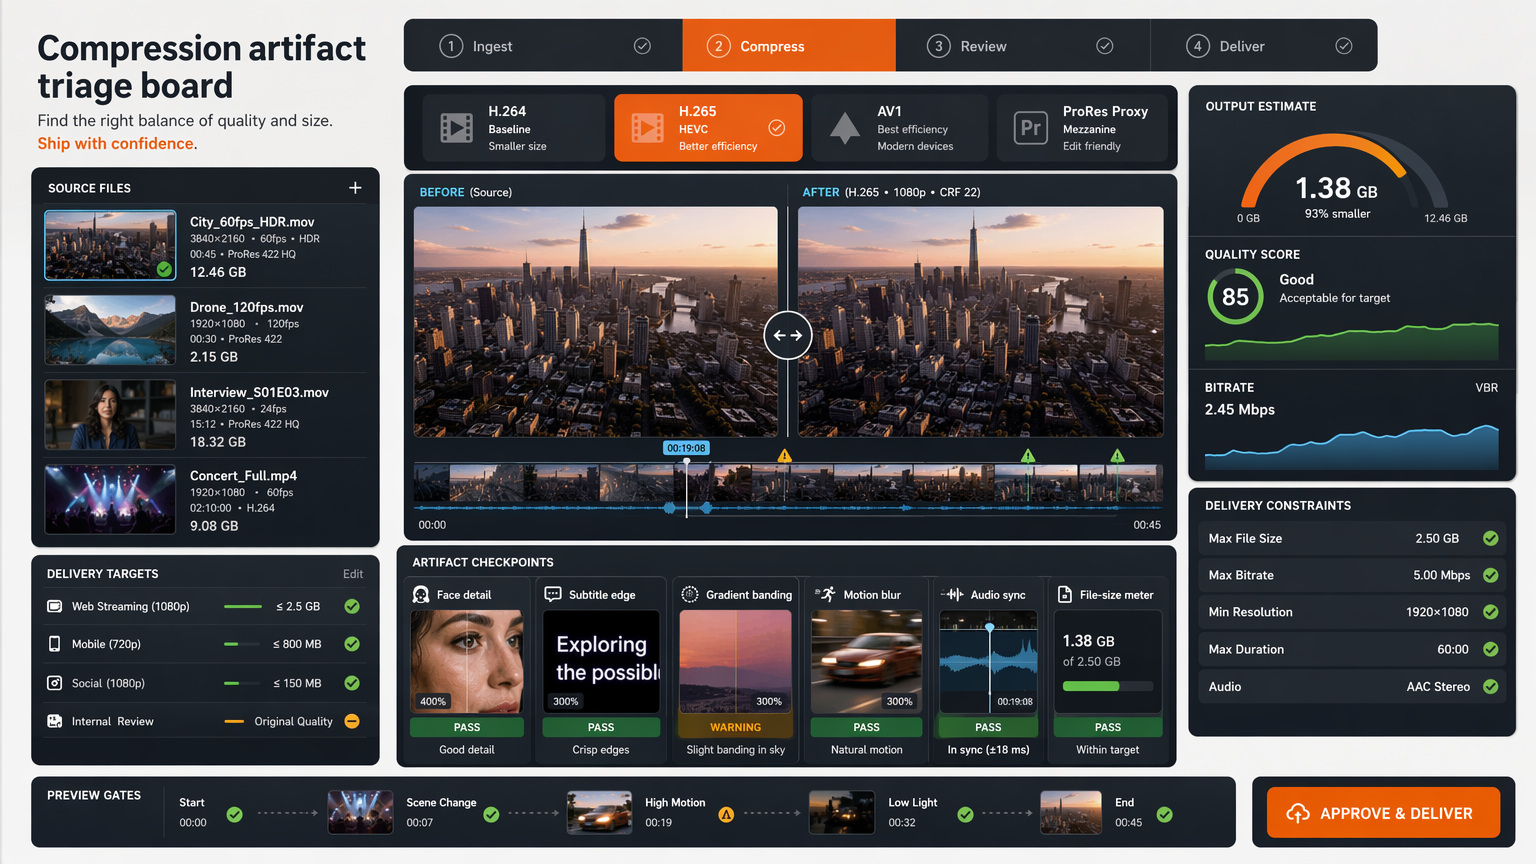Click the orange warning marker on timeline
1536x864 pixels.
pos(785,456)
